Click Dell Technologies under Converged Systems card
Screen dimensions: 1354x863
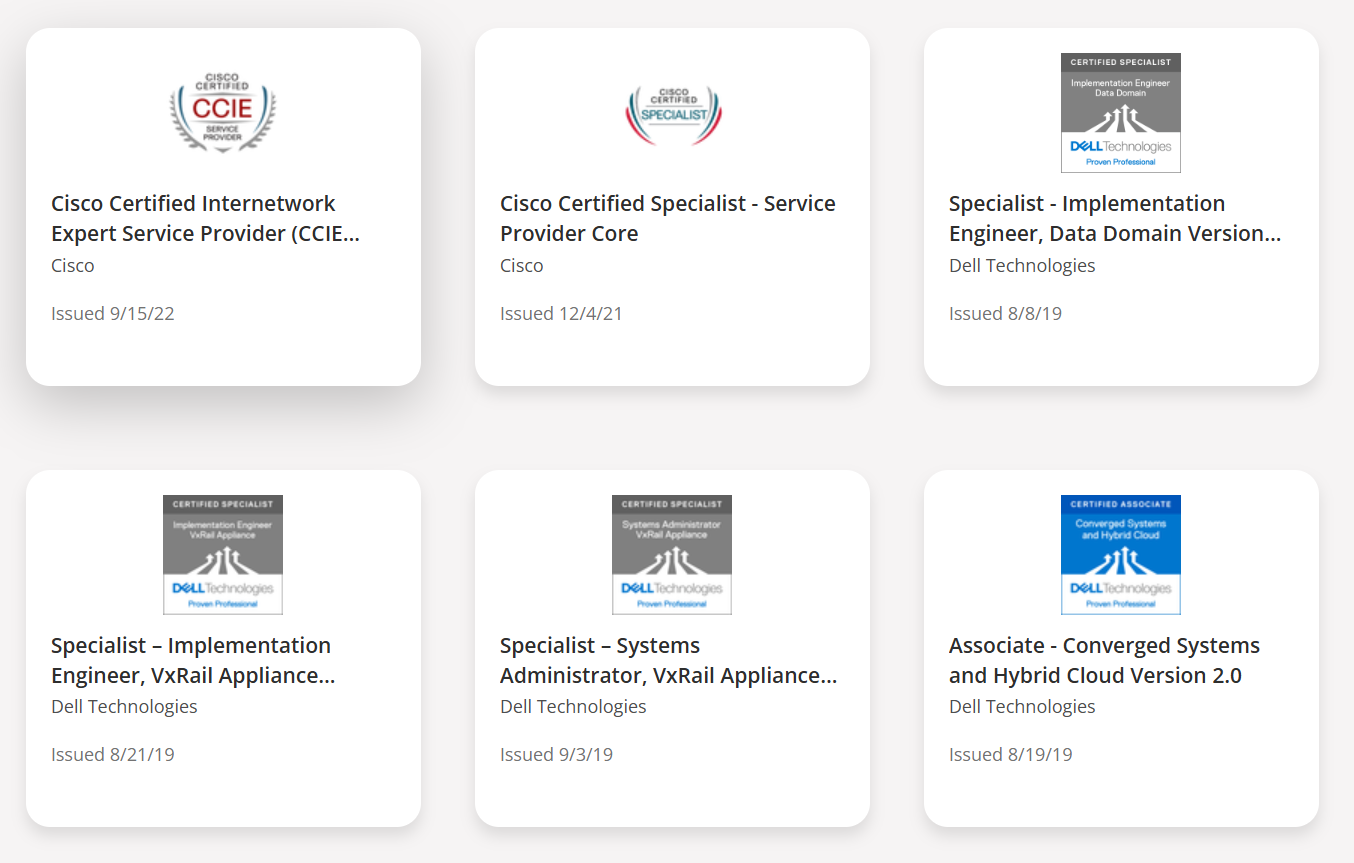point(1022,707)
